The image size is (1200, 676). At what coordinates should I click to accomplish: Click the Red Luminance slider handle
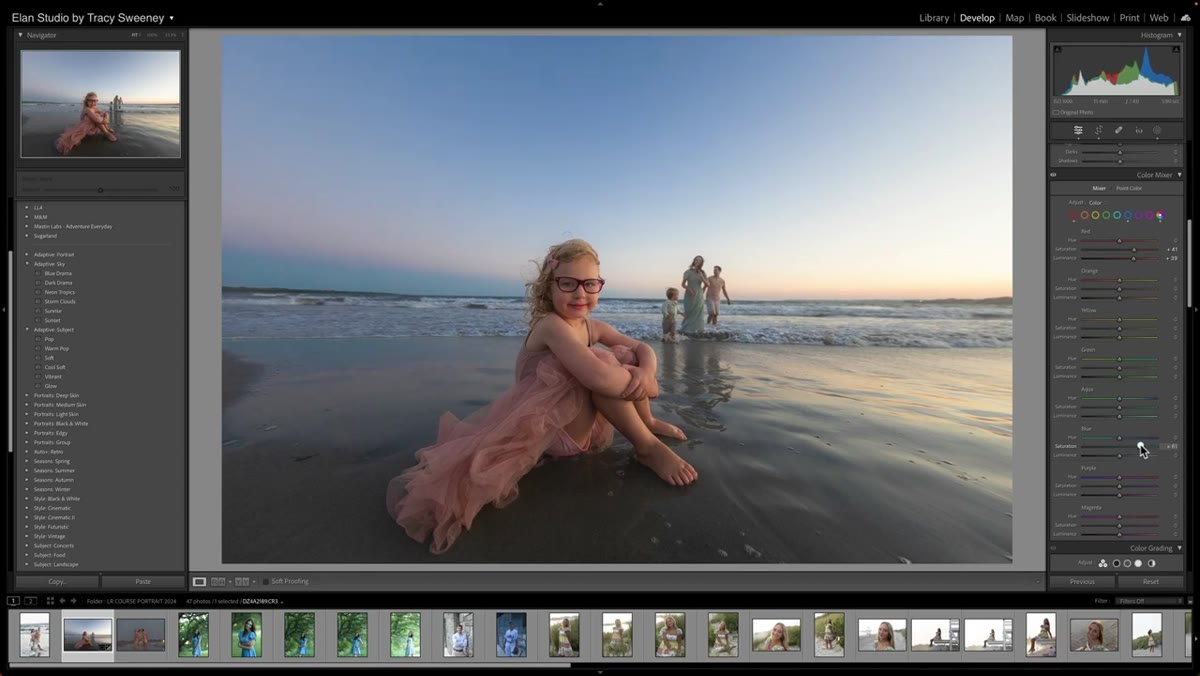pos(1133,258)
